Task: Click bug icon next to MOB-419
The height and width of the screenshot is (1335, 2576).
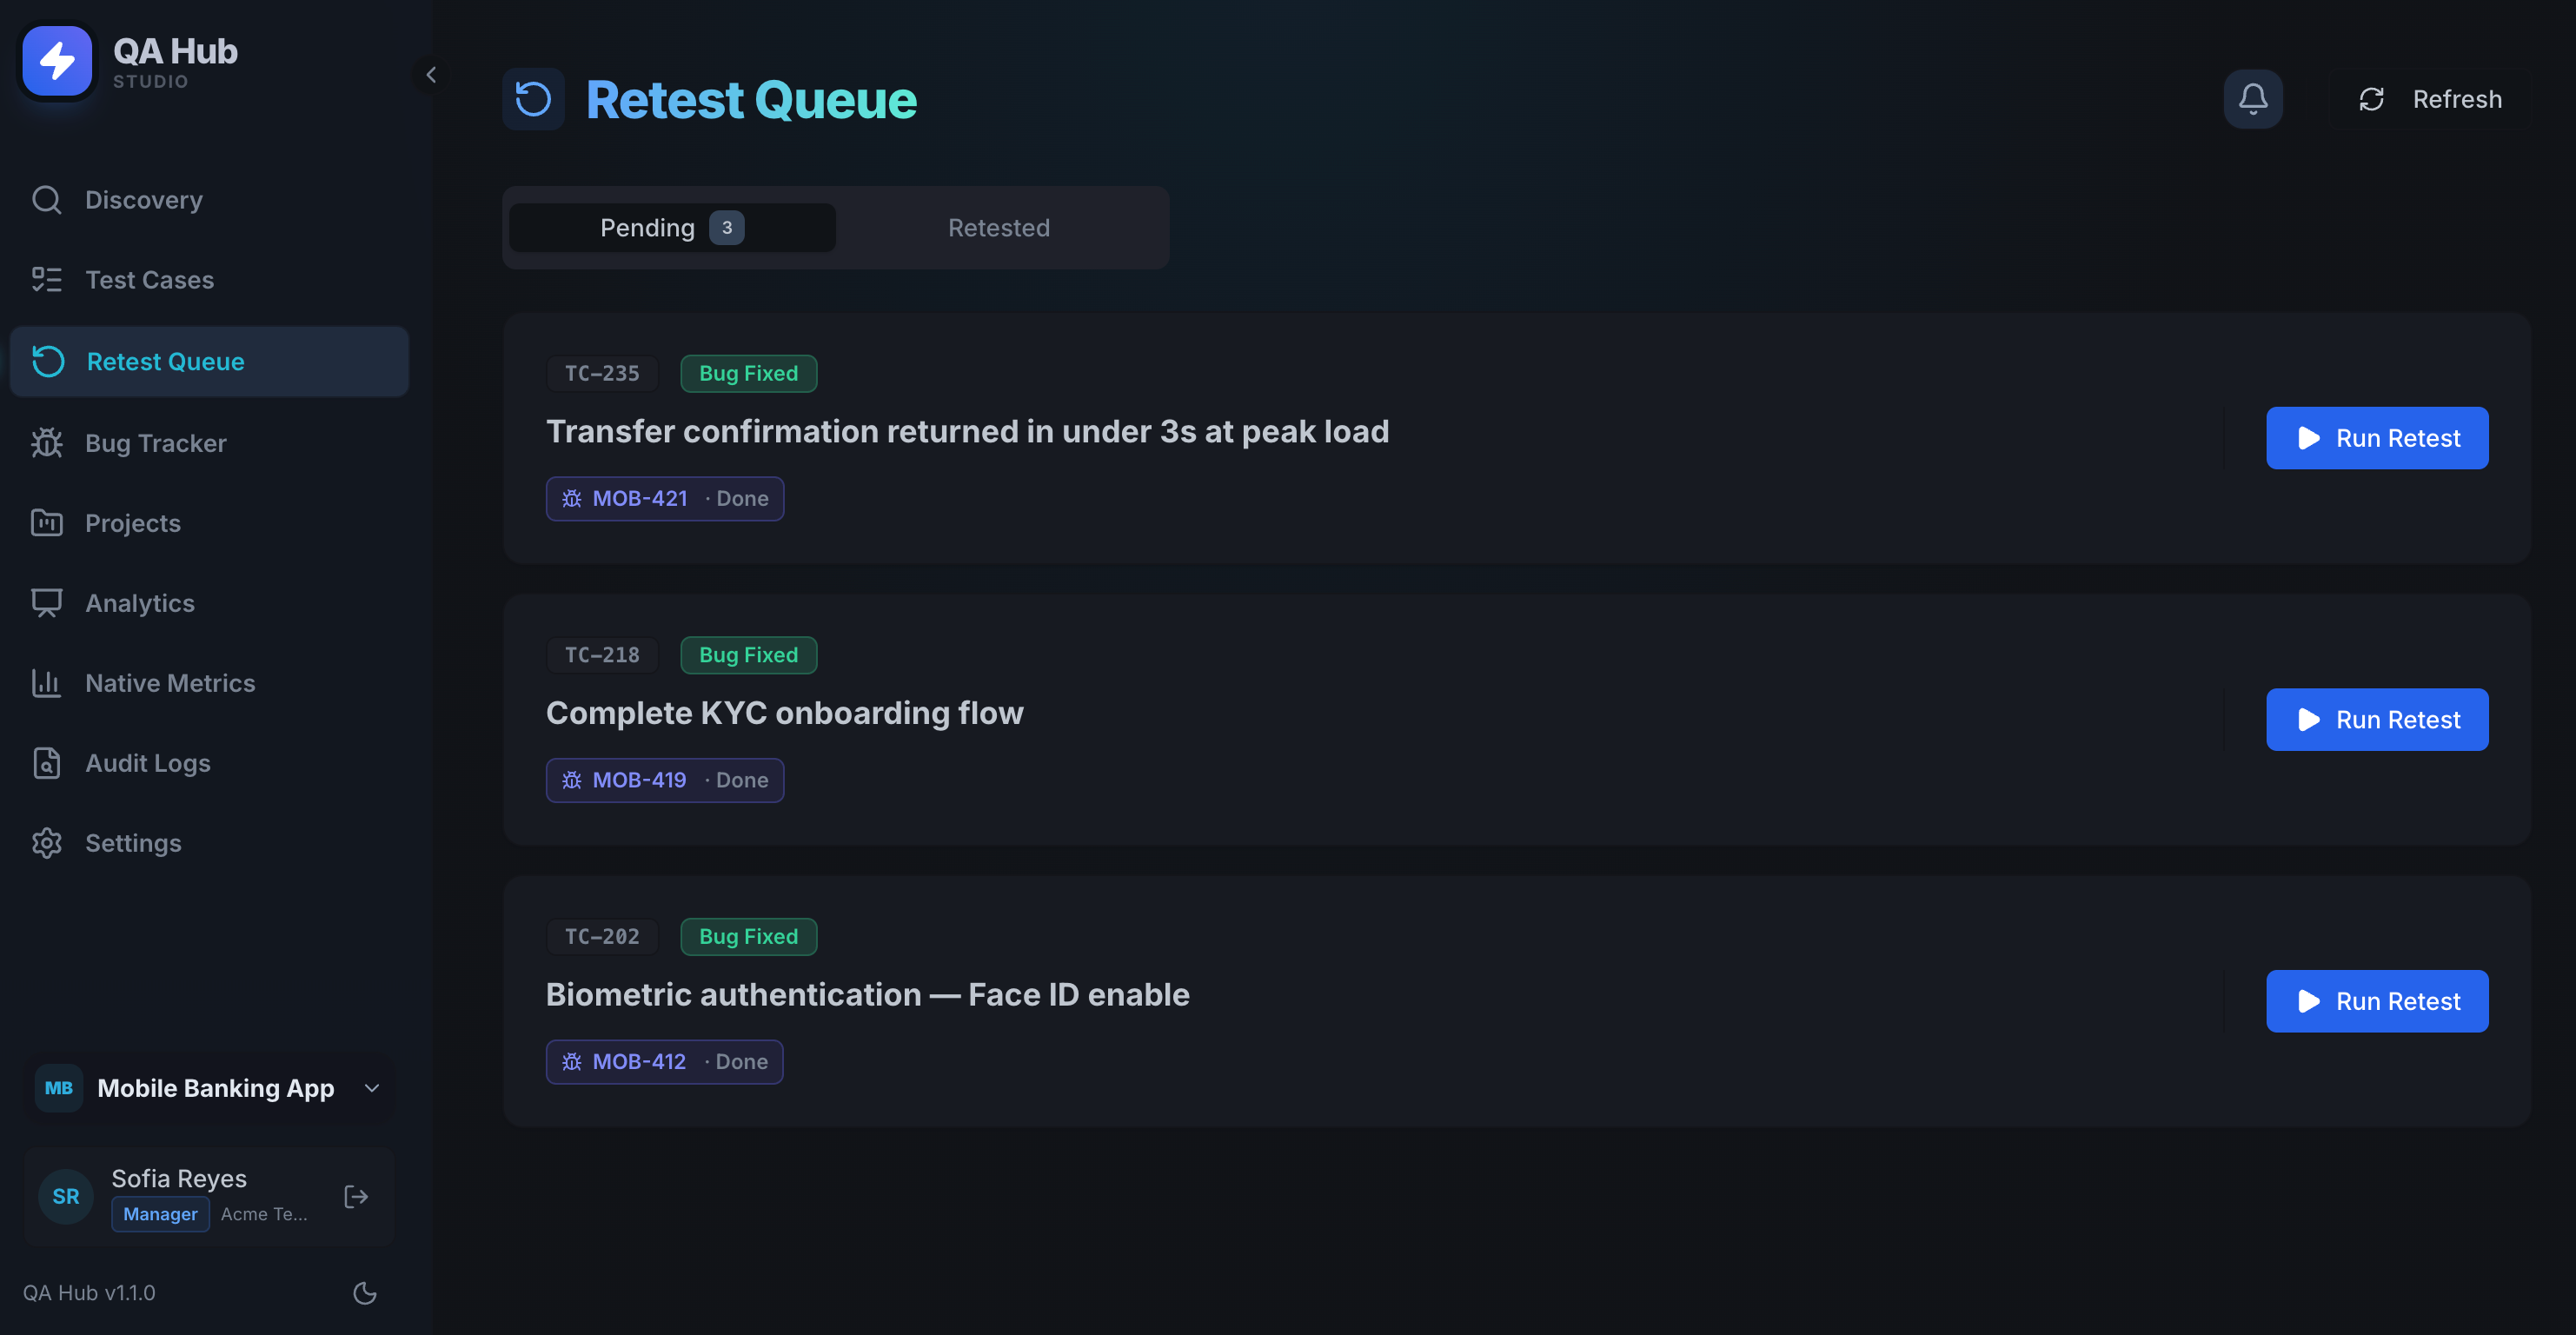Action: (572, 780)
